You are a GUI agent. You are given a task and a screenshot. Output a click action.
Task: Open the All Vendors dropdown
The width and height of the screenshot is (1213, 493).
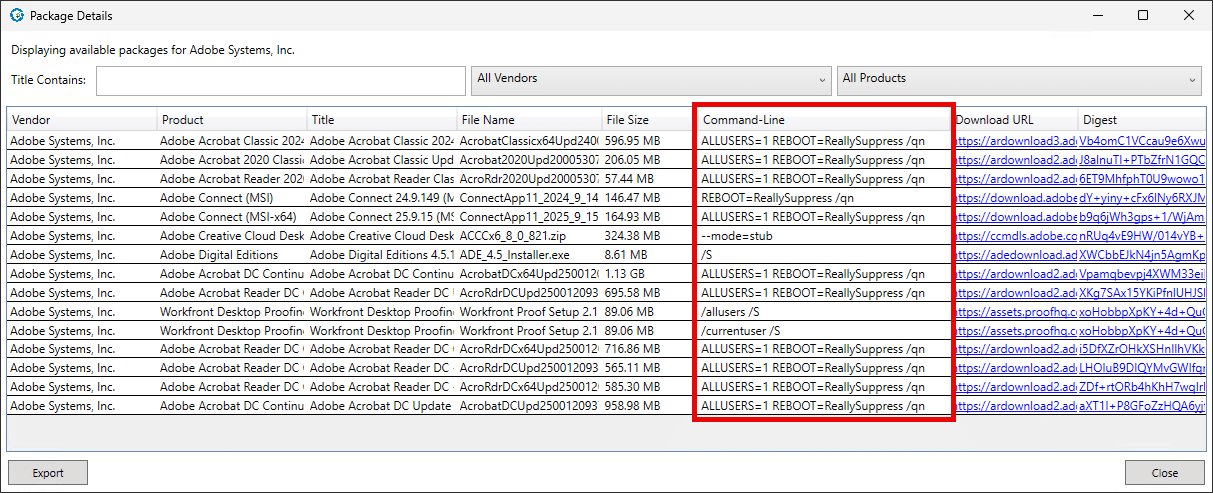click(652, 79)
